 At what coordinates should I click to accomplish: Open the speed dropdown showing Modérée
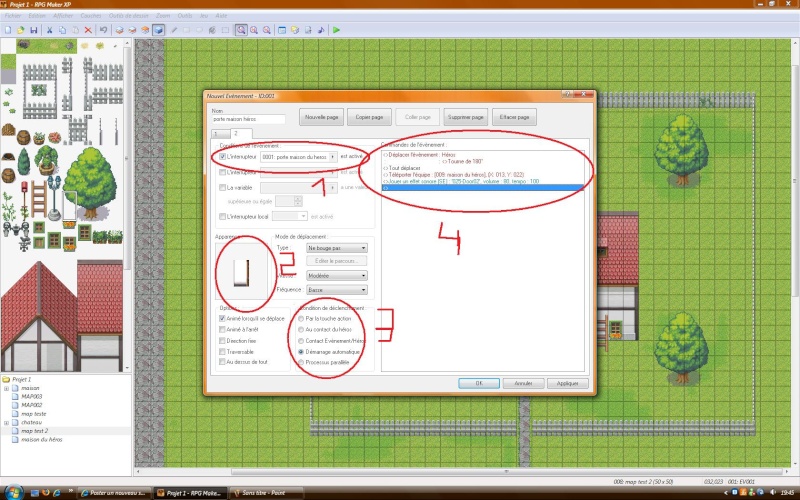[337, 276]
